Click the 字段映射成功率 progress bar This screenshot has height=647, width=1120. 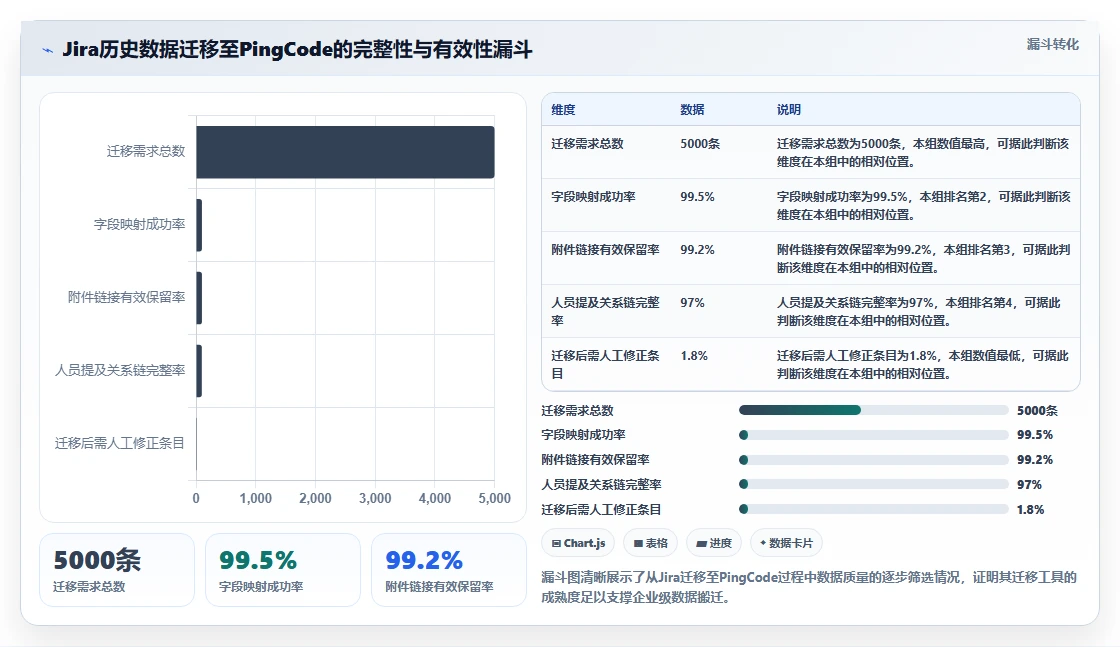tap(874, 435)
